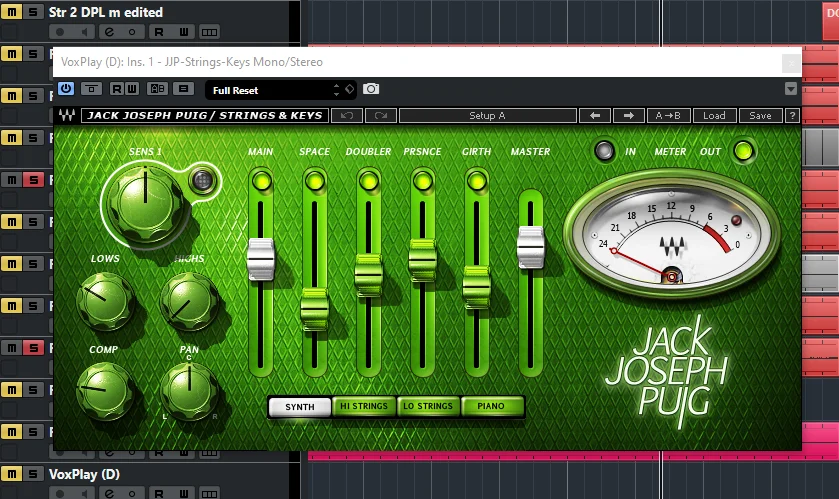Click the GIRTH fader handle

(x=476, y=286)
